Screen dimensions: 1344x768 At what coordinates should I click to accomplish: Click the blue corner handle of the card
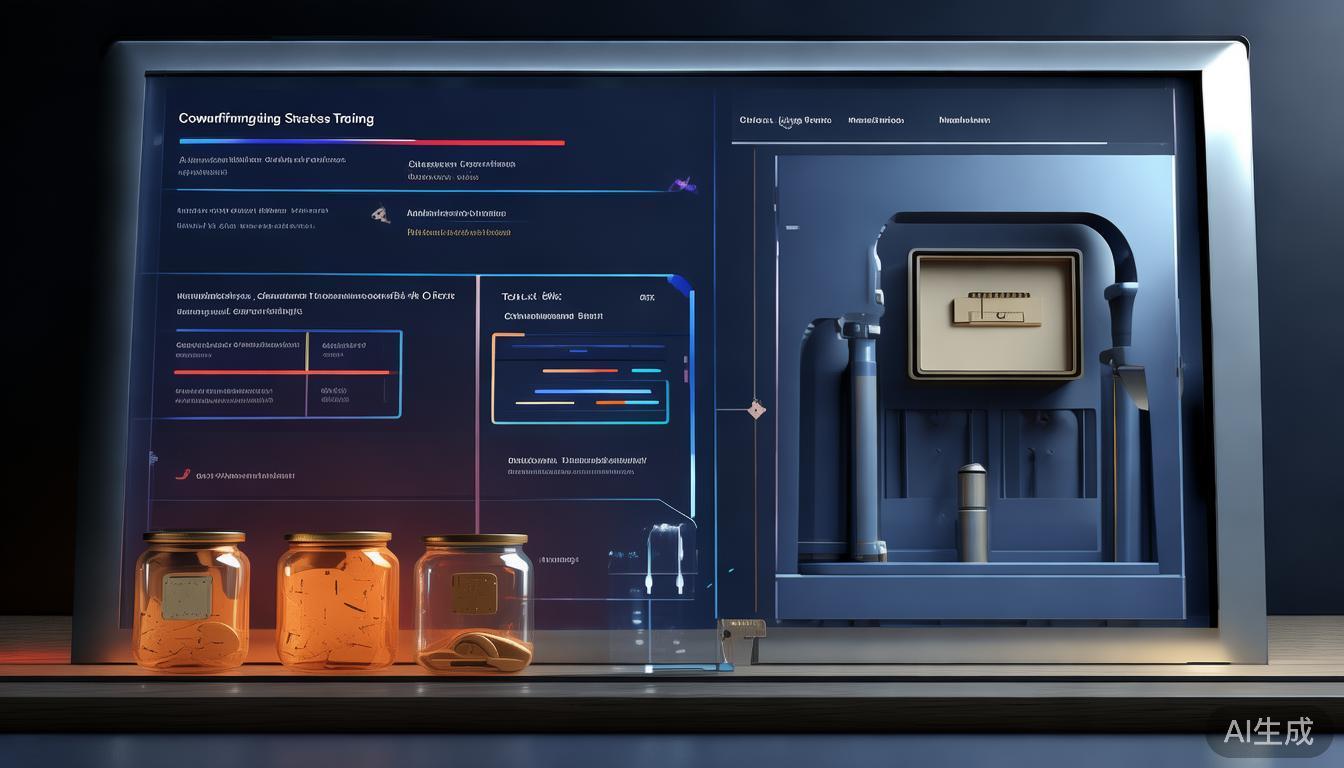point(682,284)
